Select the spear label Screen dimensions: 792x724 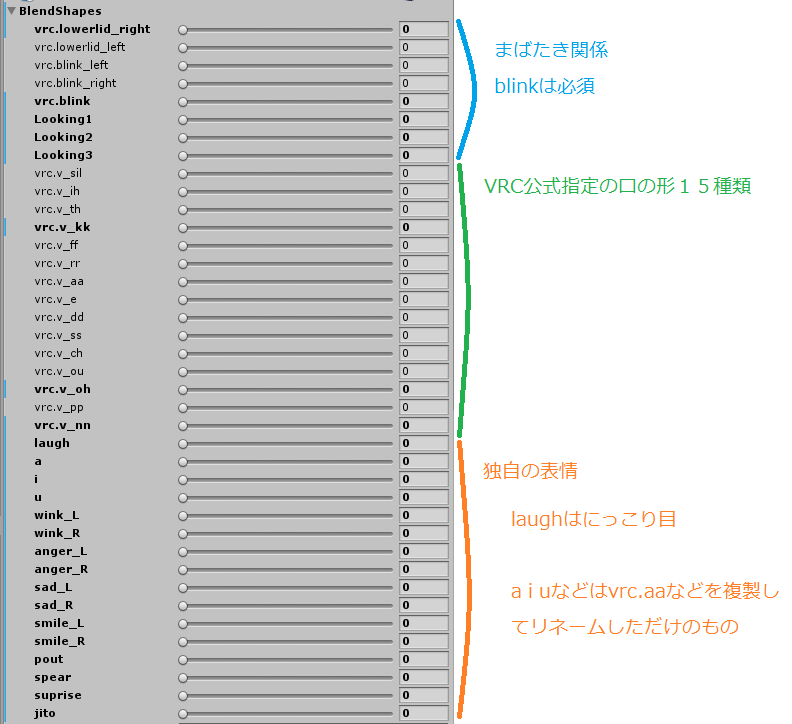(x=53, y=678)
